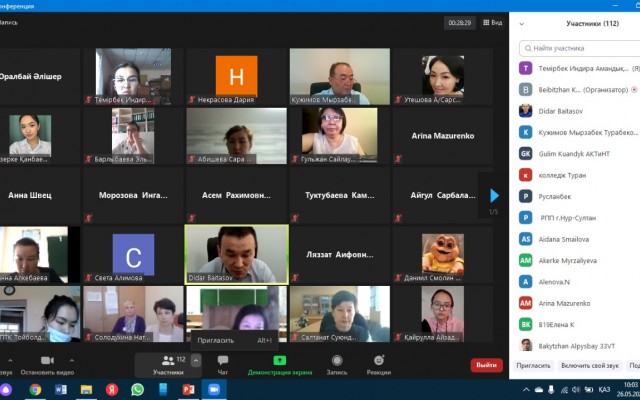The height and width of the screenshot is (400, 640).
Task: Click Пригласить button below participants list
Action: 534,365
